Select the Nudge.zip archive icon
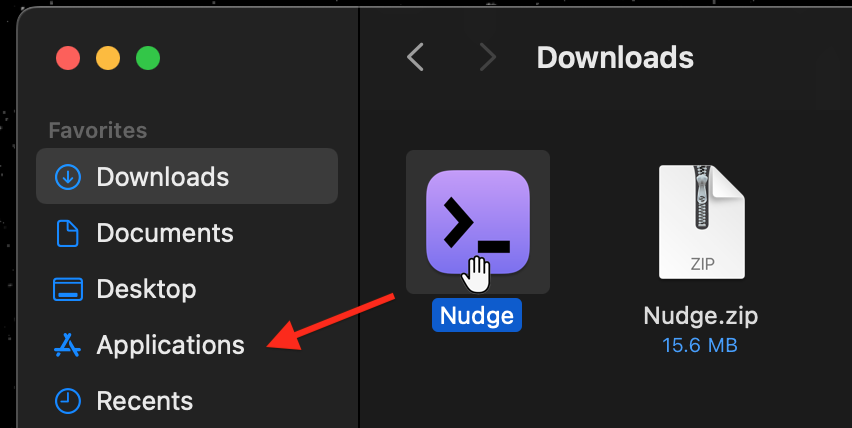 701,222
